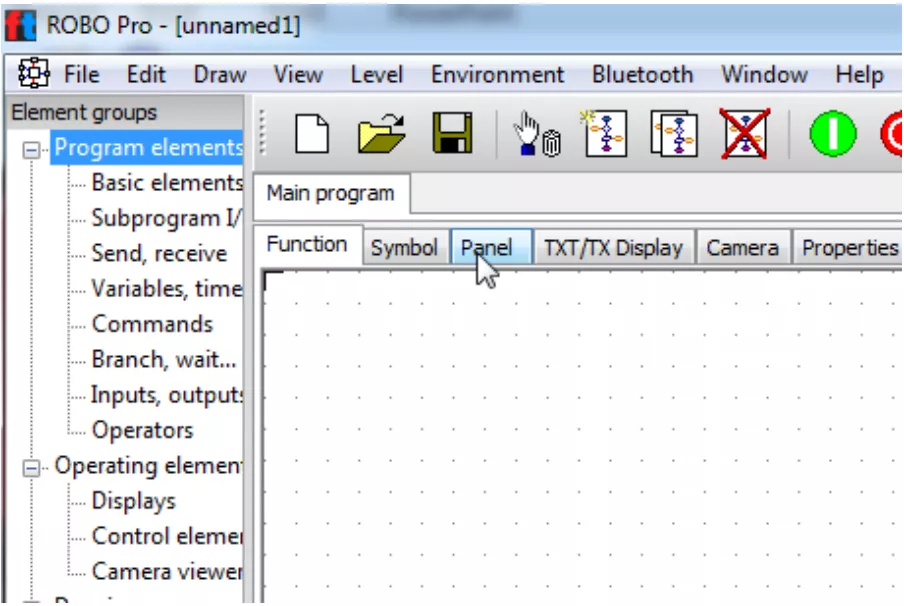This screenshot has width=904, height=606.
Task: Select Camera viewer tree item
Action: (x=167, y=571)
